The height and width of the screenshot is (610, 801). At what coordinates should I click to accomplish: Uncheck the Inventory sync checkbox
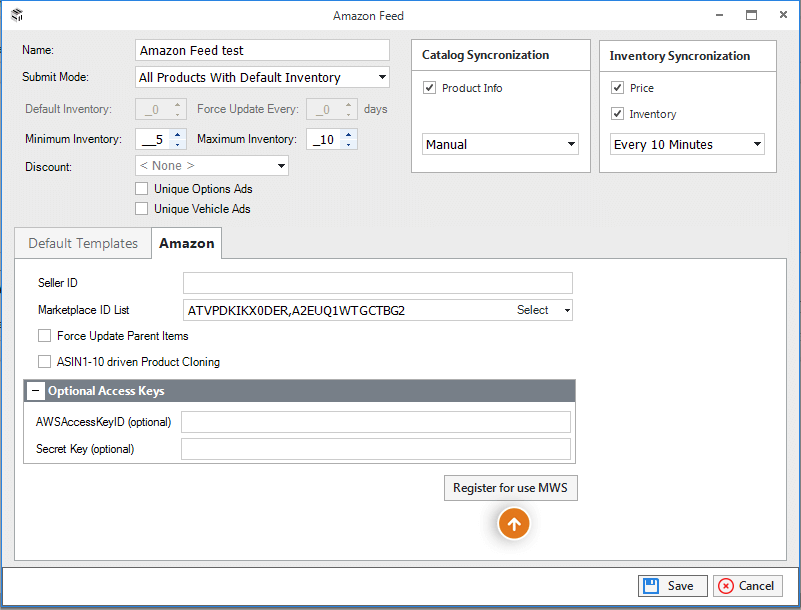tap(617, 113)
